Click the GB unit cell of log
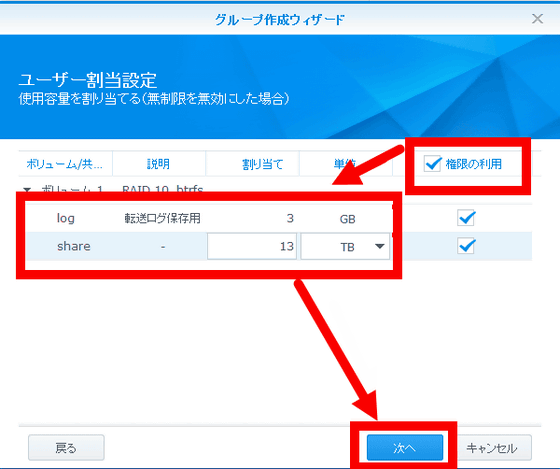Screen dimensions: 560x469 (x=347, y=219)
